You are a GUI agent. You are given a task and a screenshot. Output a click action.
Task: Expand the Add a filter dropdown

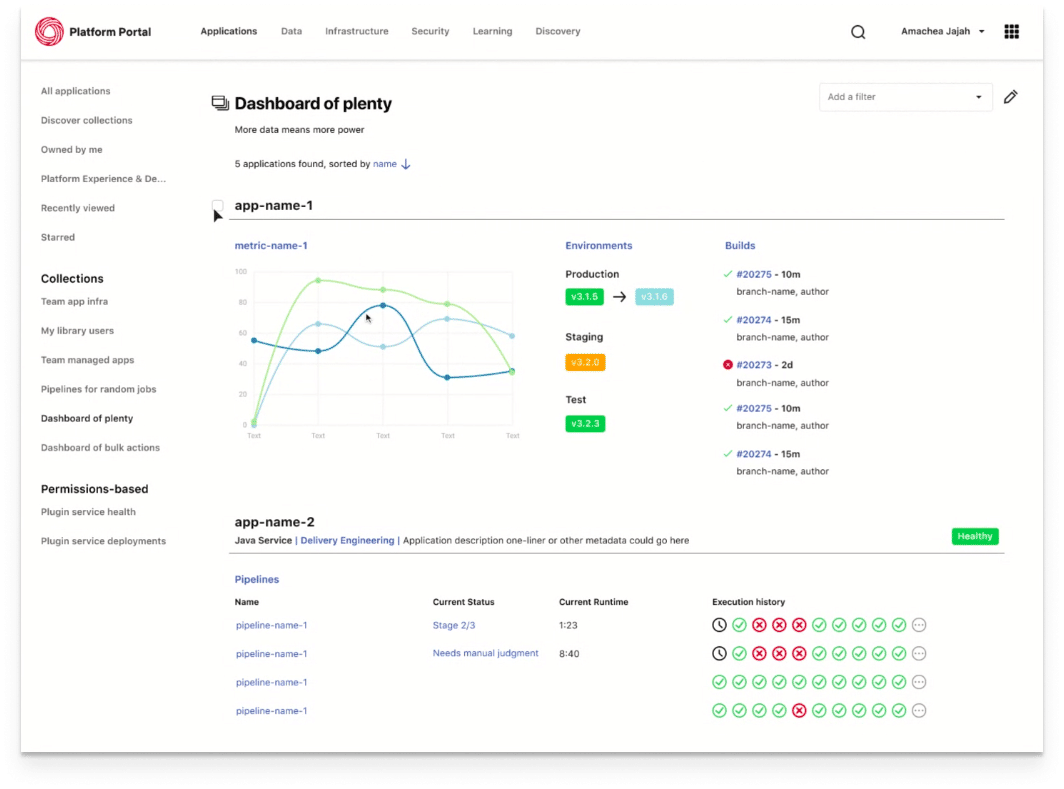tap(905, 97)
